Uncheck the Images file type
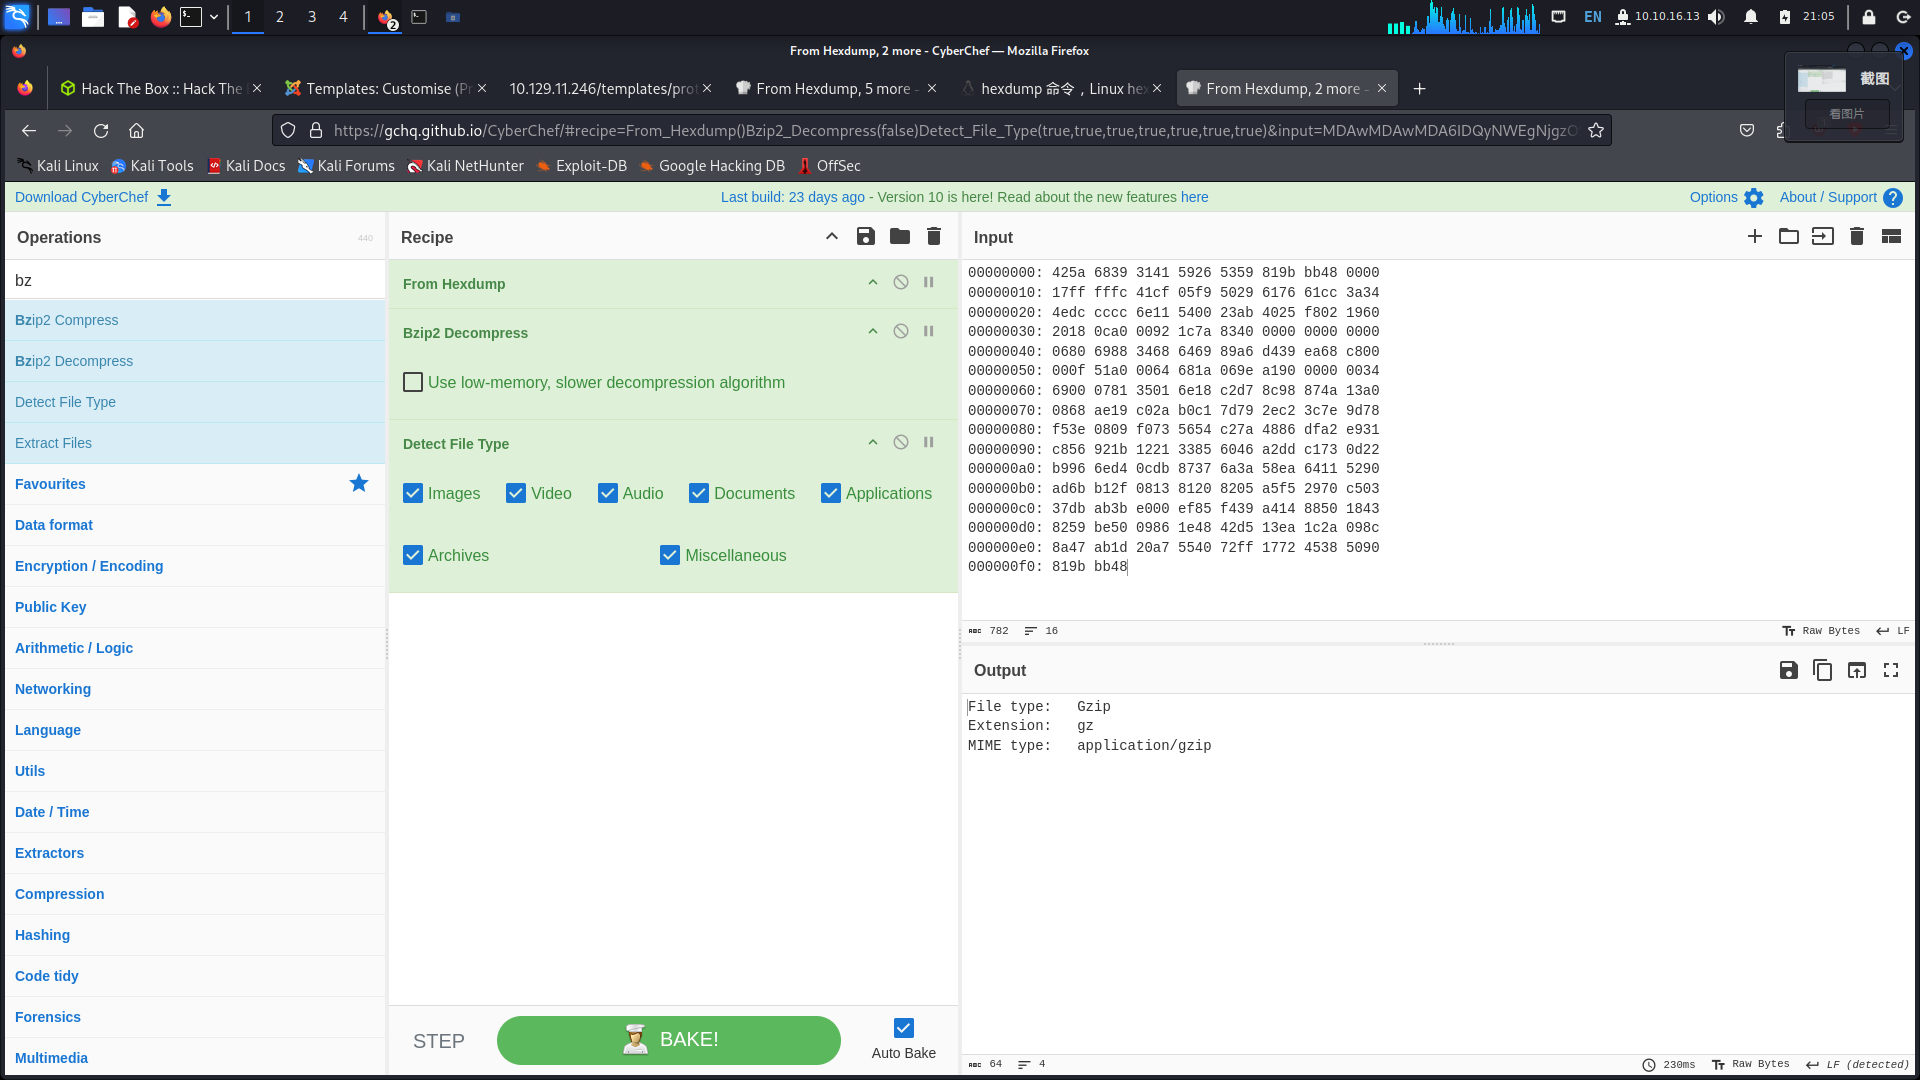Screen dimensions: 1920x1080 click(x=413, y=493)
